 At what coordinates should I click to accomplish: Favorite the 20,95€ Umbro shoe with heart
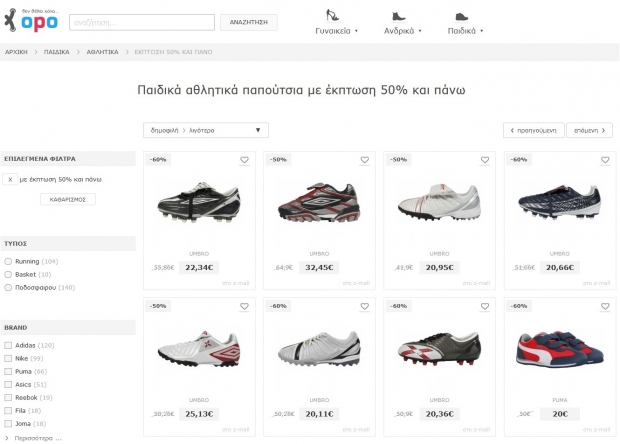tap(485, 160)
